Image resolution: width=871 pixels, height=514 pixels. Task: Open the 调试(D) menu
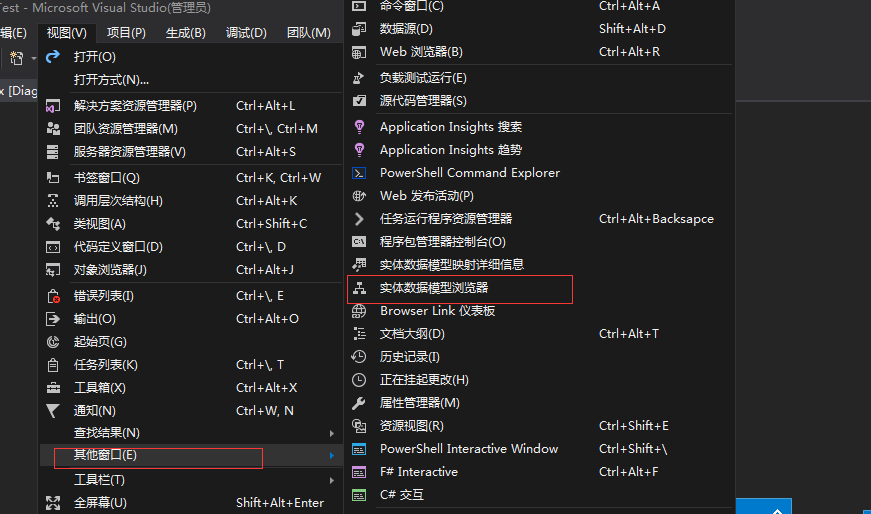(x=246, y=33)
